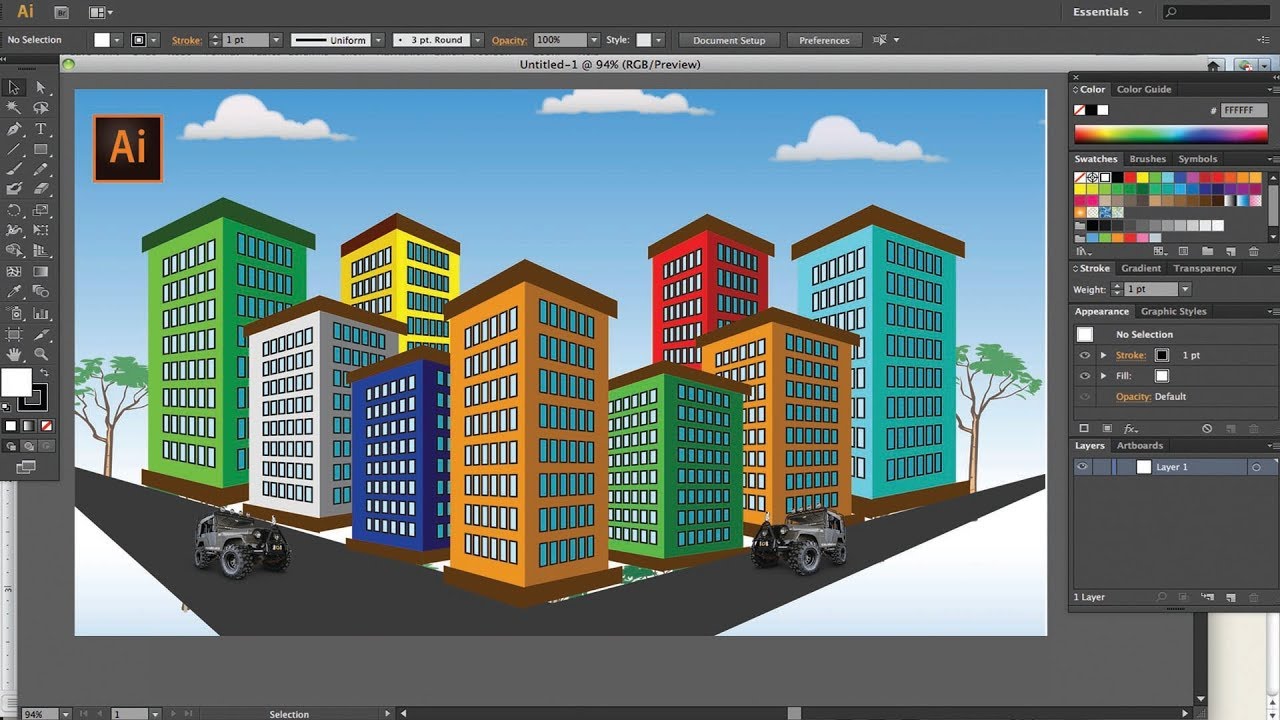Viewport: 1280px width, 720px height.
Task: Pick the Magic Wand tool
Action: point(14,108)
